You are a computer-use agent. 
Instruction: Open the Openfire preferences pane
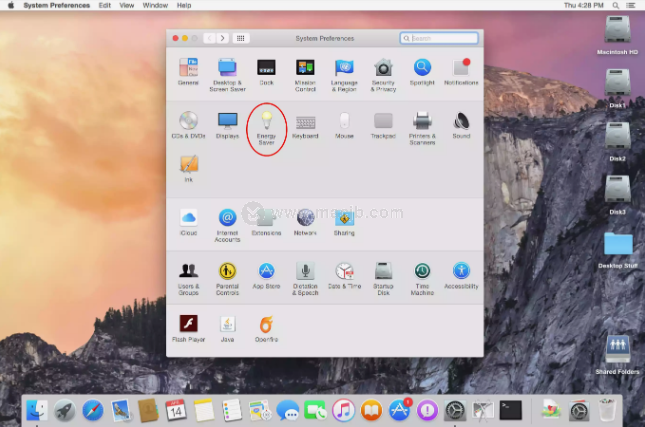coord(266,328)
